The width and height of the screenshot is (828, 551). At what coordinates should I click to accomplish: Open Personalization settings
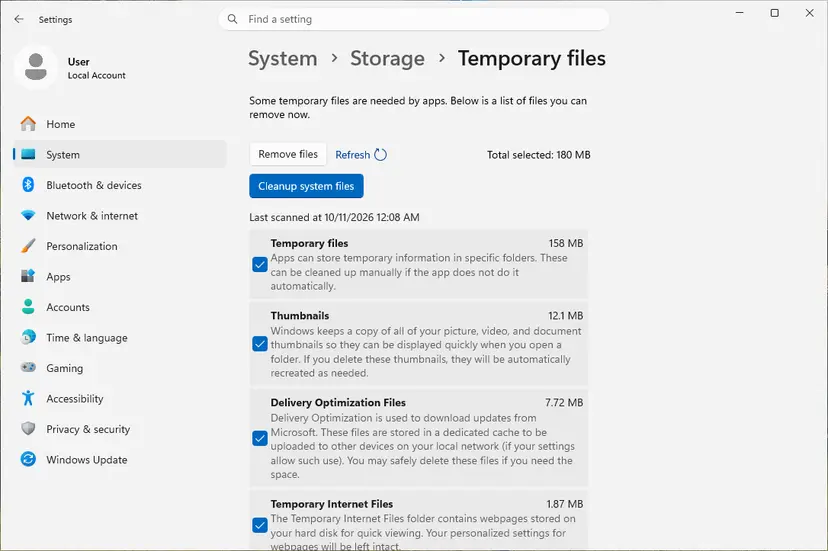(120, 246)
